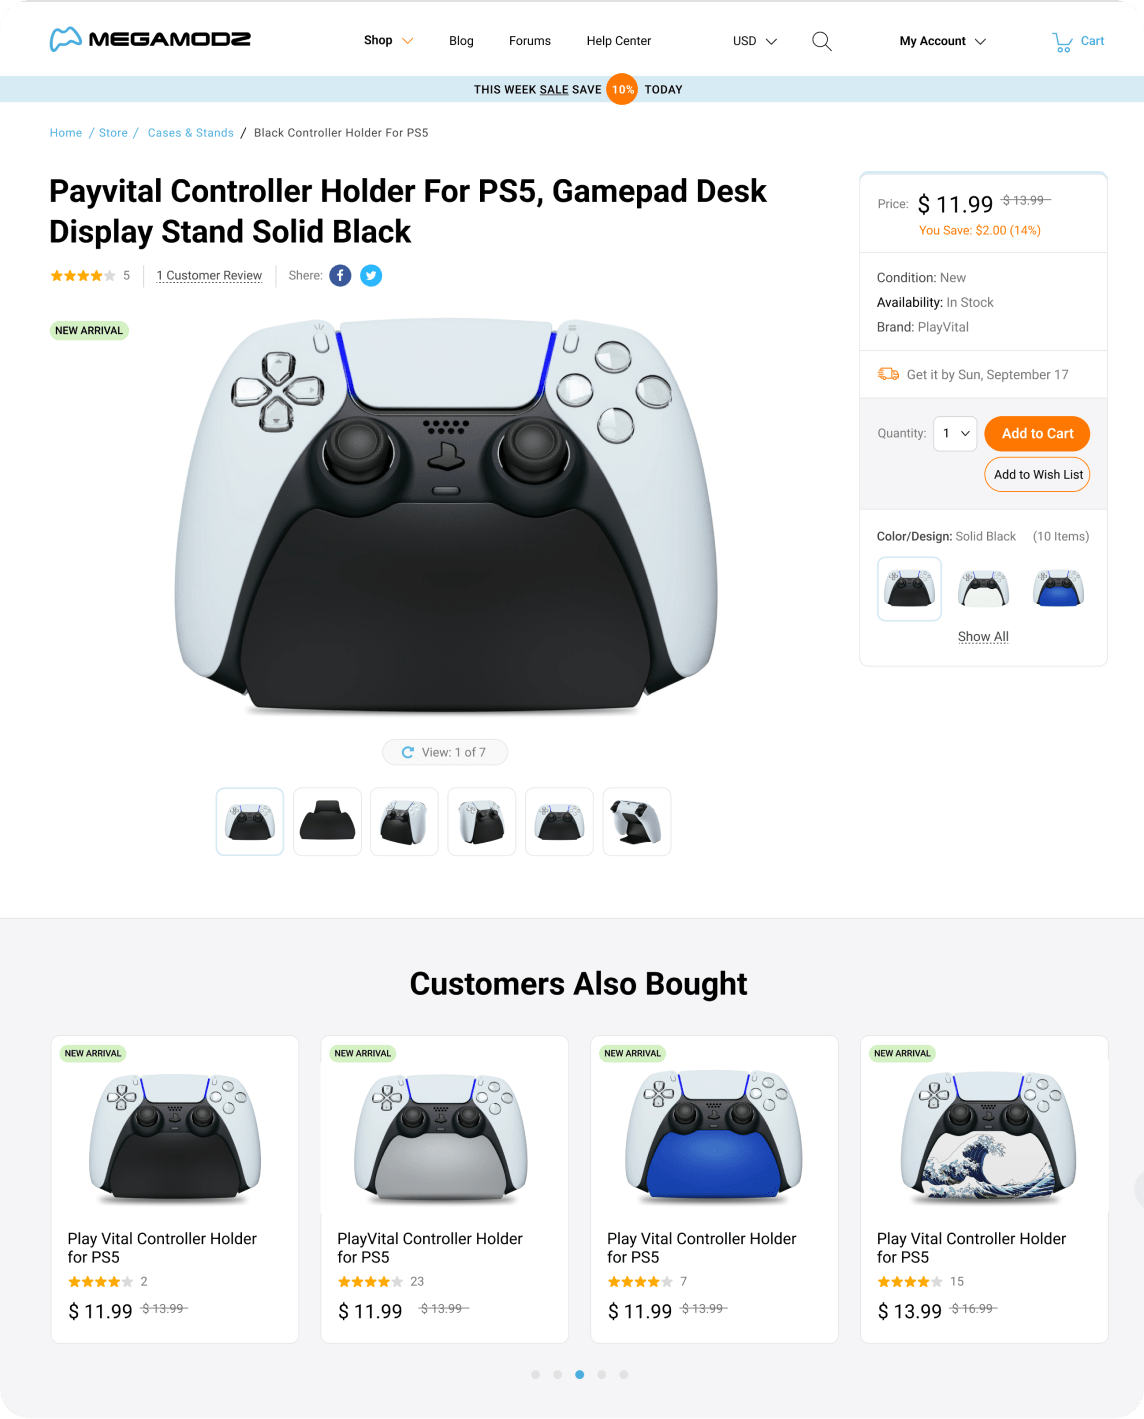
Task: Open the USD currency dropdown
Action: 755,41
